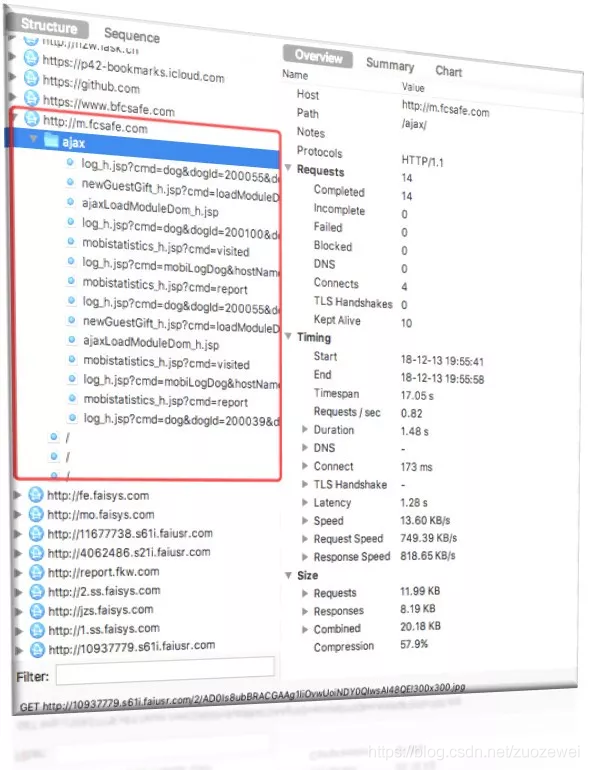589x770 pixels.
Task: Collapse the Requests section in Overview
Action: click(x=288, y=168)
